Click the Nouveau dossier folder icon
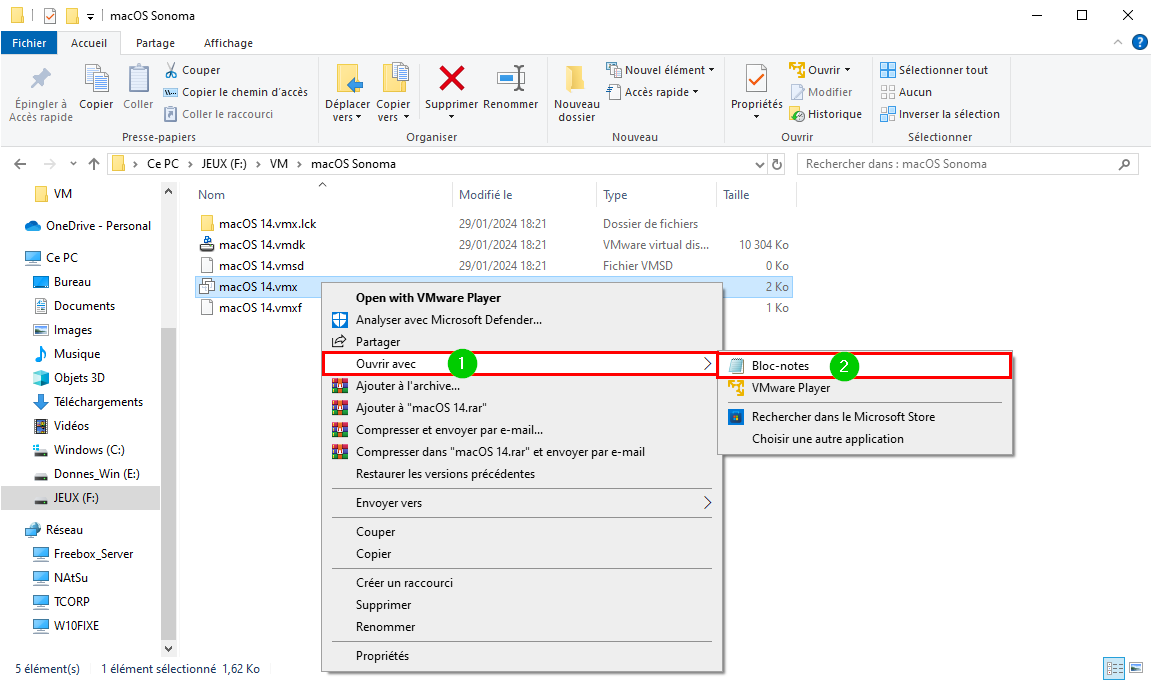Image resolution: width=1152 pixels, height=681 pixels. click(576, 79)
